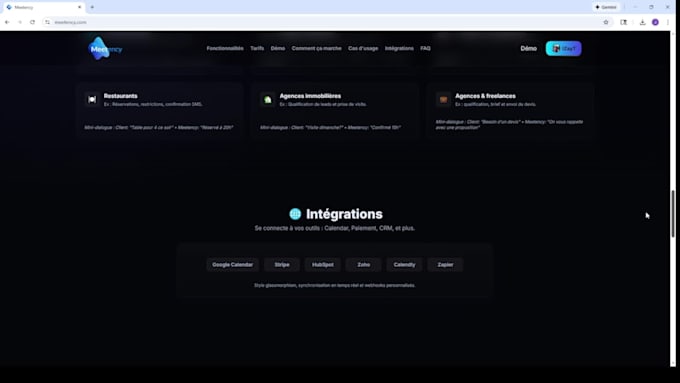Click the Démo link near gradient button
This screenshot has width=680, height=383.
529,49
